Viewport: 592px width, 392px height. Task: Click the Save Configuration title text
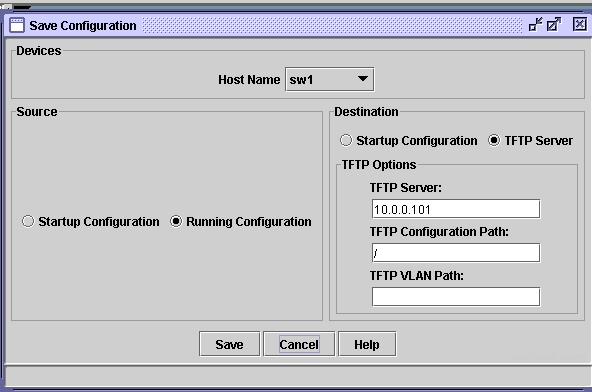click(x=83, y=26)
